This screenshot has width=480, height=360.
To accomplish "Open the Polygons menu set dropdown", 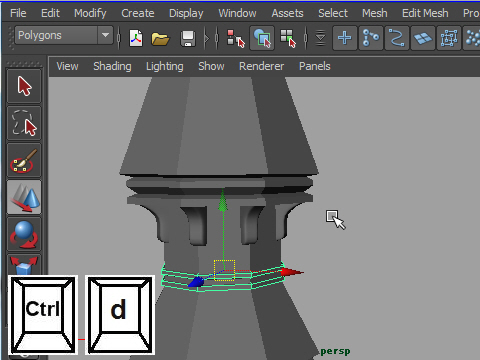I will (x=64, y=35).
